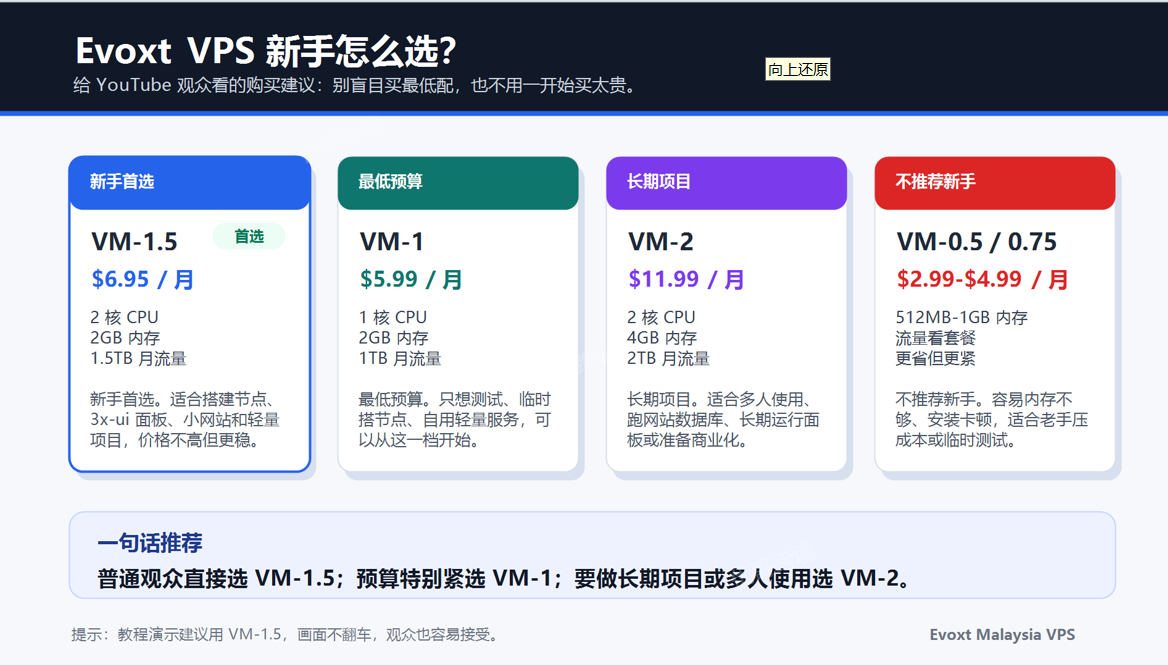Click the sentence starting "普通观众直接选 VM-1.5"
Viewport: 1168px width, 665px height.
pyautogui.click(x=504, y=579)
